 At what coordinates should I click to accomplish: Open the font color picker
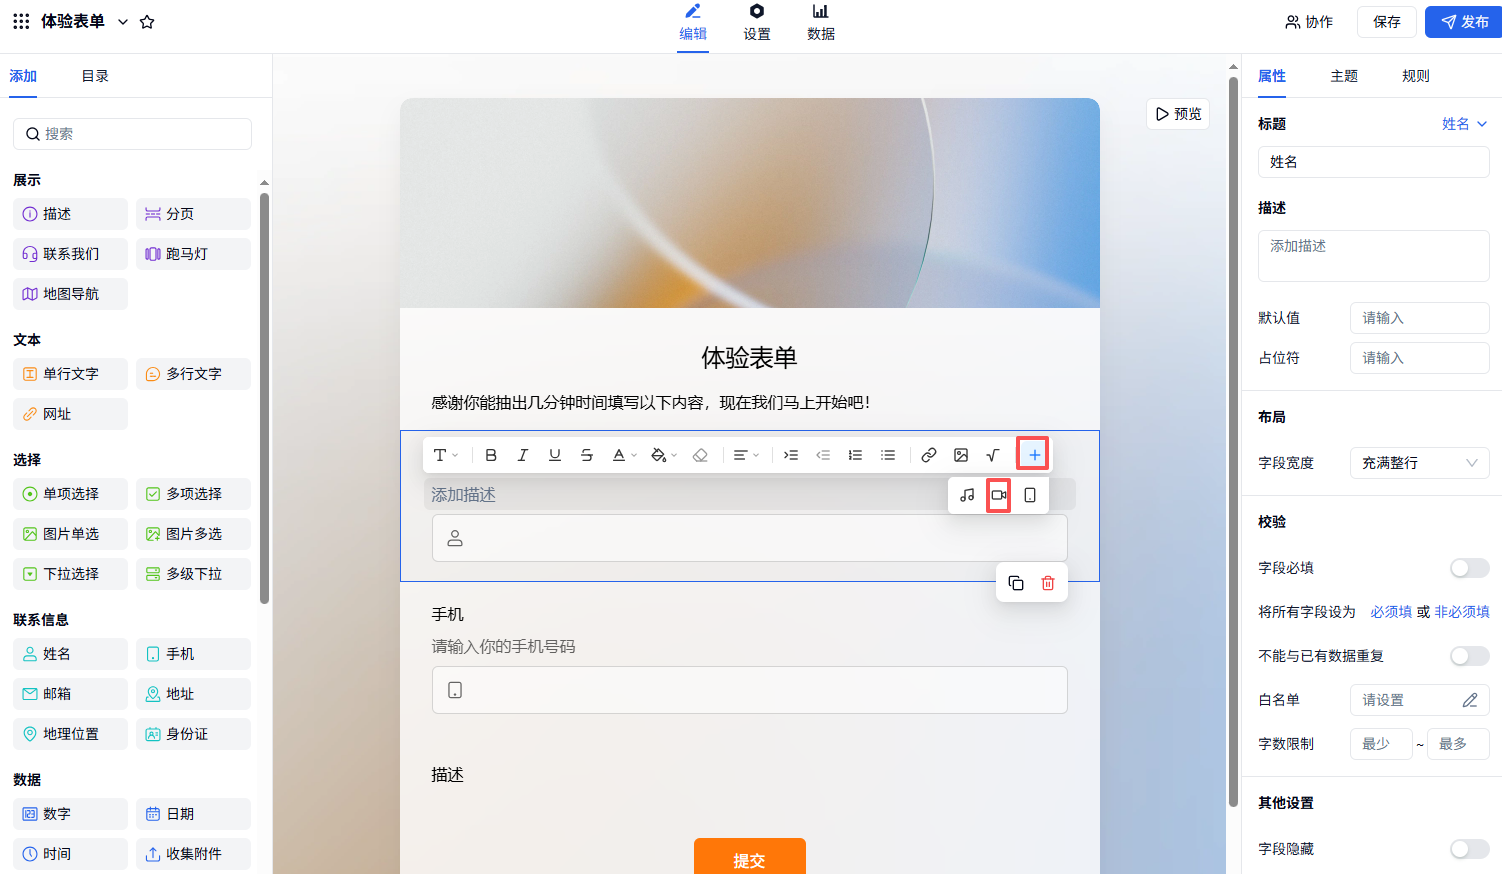pyautogui.click(x=624, y=455)
